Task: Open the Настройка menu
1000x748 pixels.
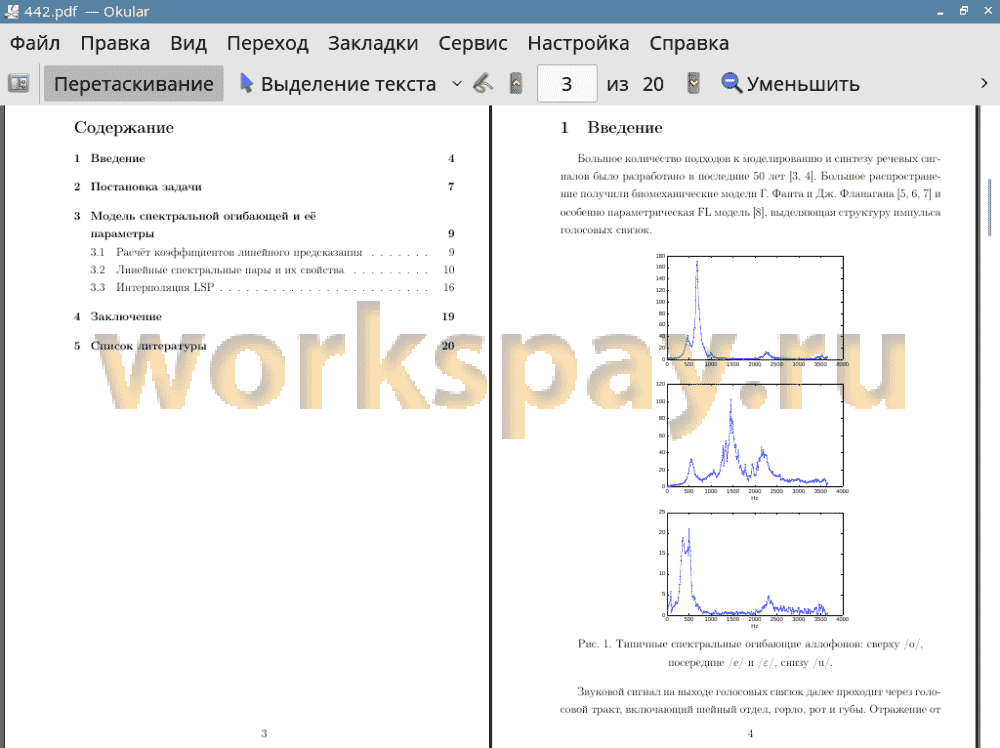Action: (578, 43)
